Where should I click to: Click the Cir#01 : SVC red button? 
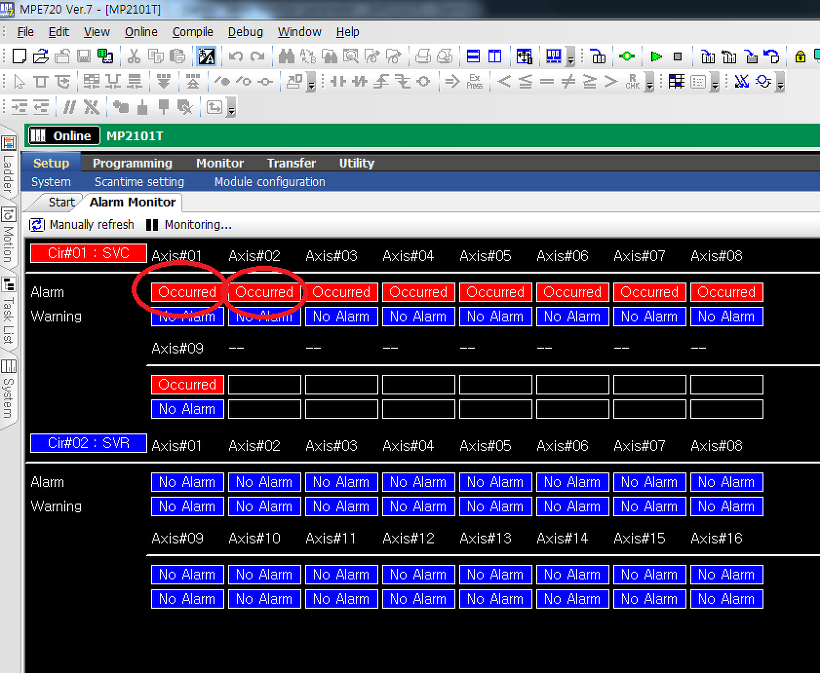coord(88,253)
